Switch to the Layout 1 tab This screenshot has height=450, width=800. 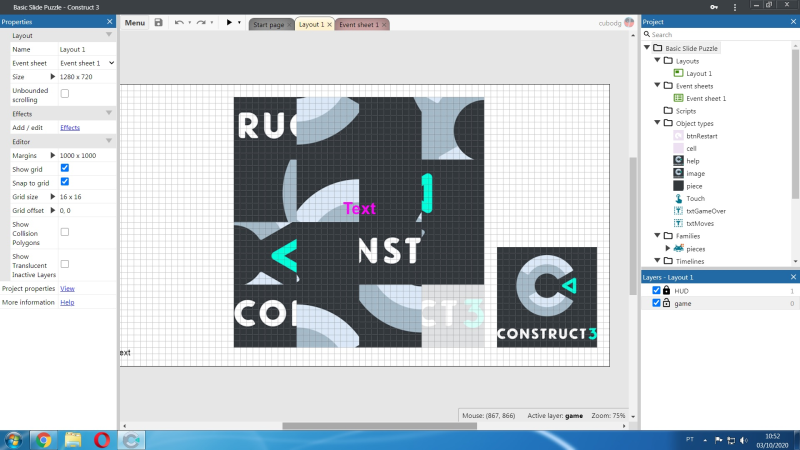[311, 24]
